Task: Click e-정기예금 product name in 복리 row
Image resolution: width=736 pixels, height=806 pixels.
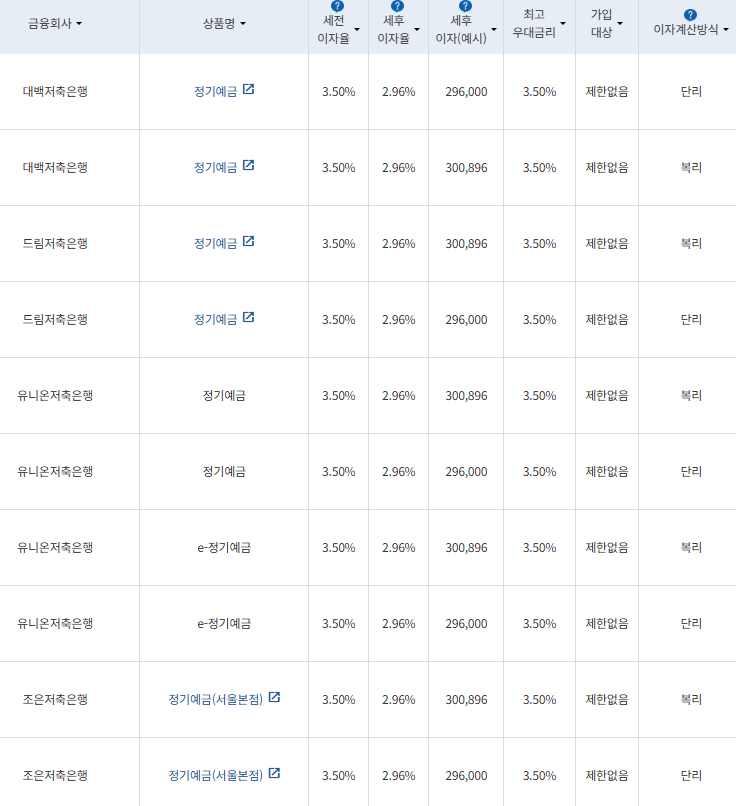Action: [x=224, y=548]
